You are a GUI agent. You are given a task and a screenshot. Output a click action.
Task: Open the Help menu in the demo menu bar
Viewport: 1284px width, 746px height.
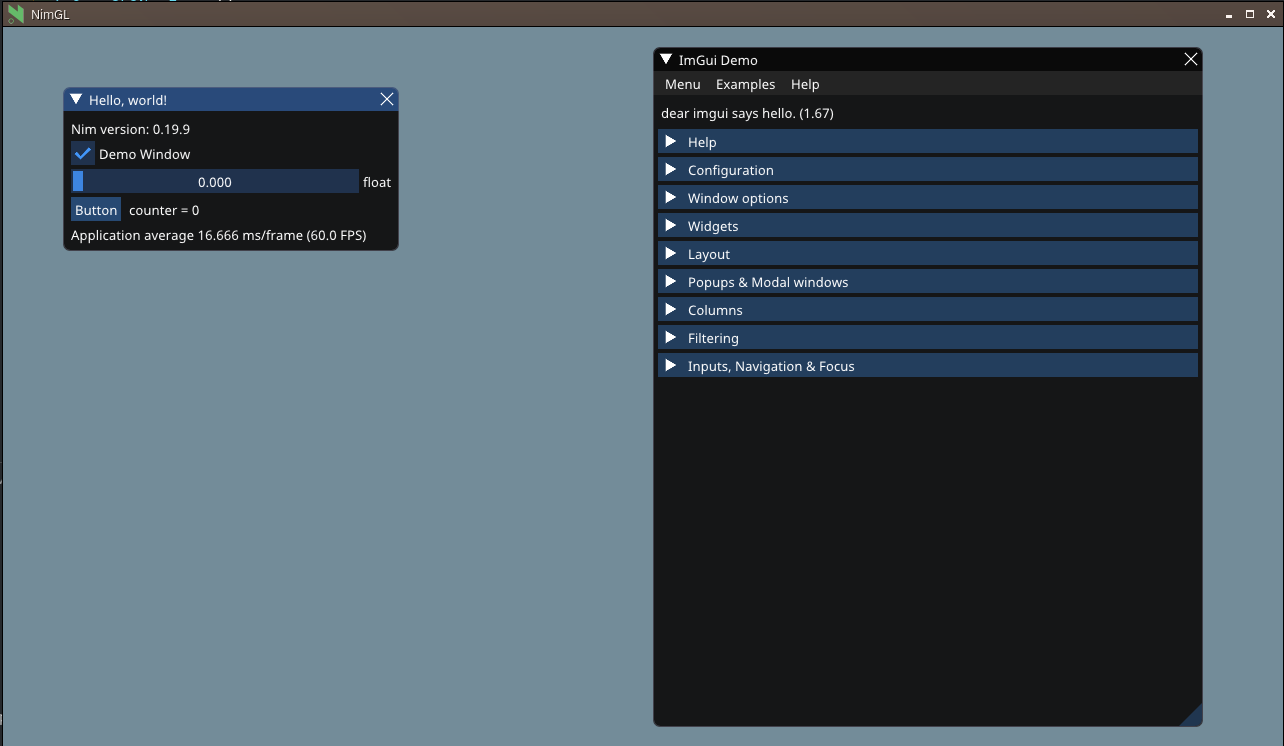click(x=805, y=84)
